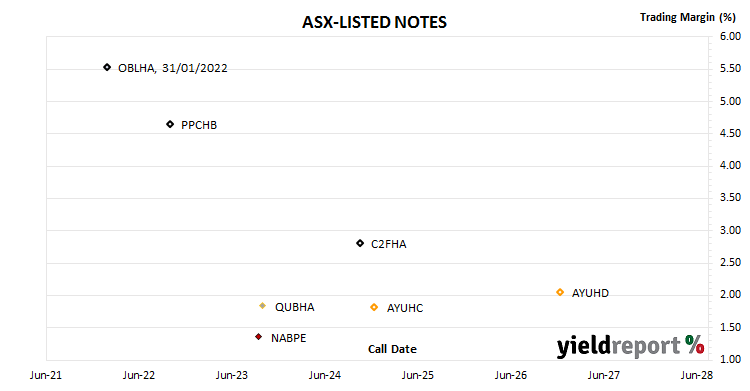This screenshot has width=750, height=391.
Task: Click the Call Date axis label
Action: (x=392, y=349)
